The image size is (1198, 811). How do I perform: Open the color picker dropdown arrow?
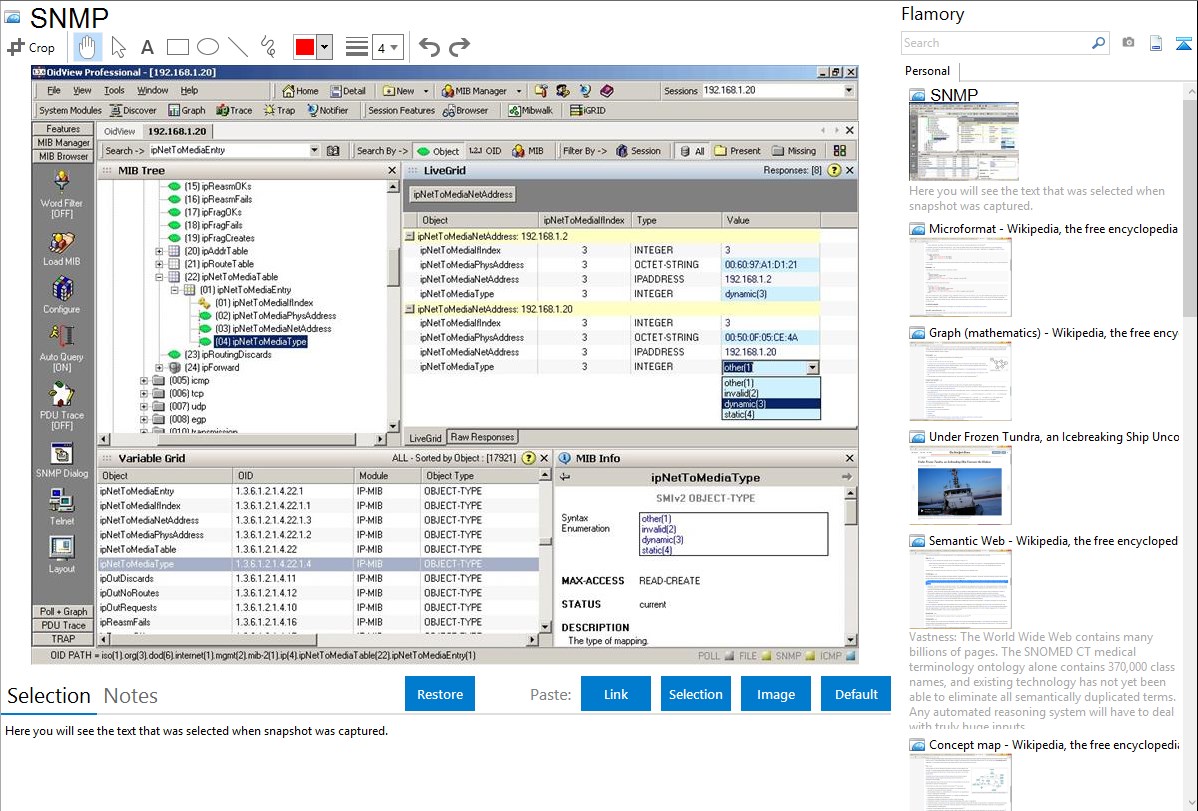[324, 47]
